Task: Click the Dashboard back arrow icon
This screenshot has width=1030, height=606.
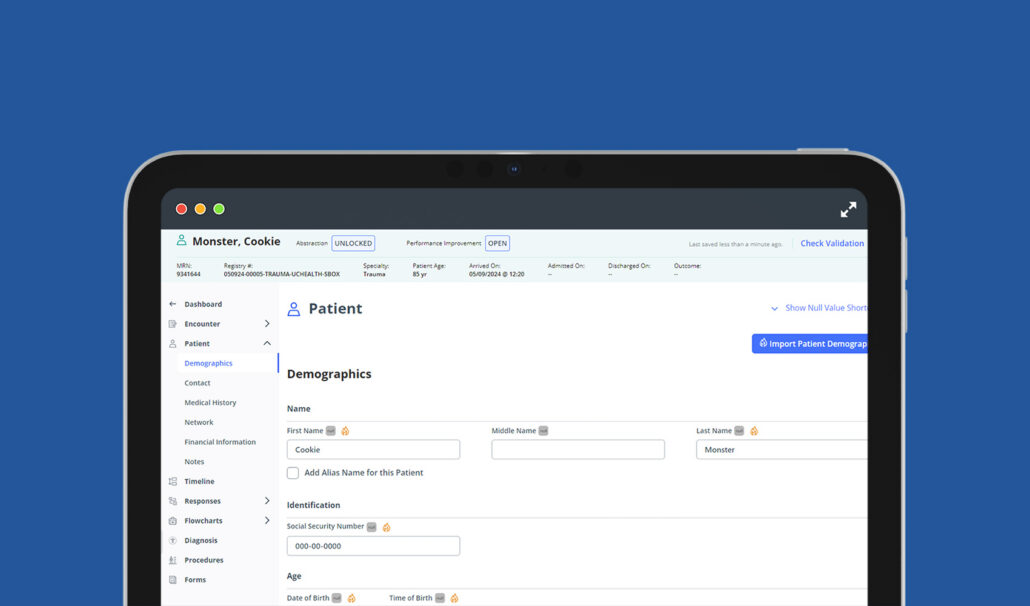Action: pos(173,304)
